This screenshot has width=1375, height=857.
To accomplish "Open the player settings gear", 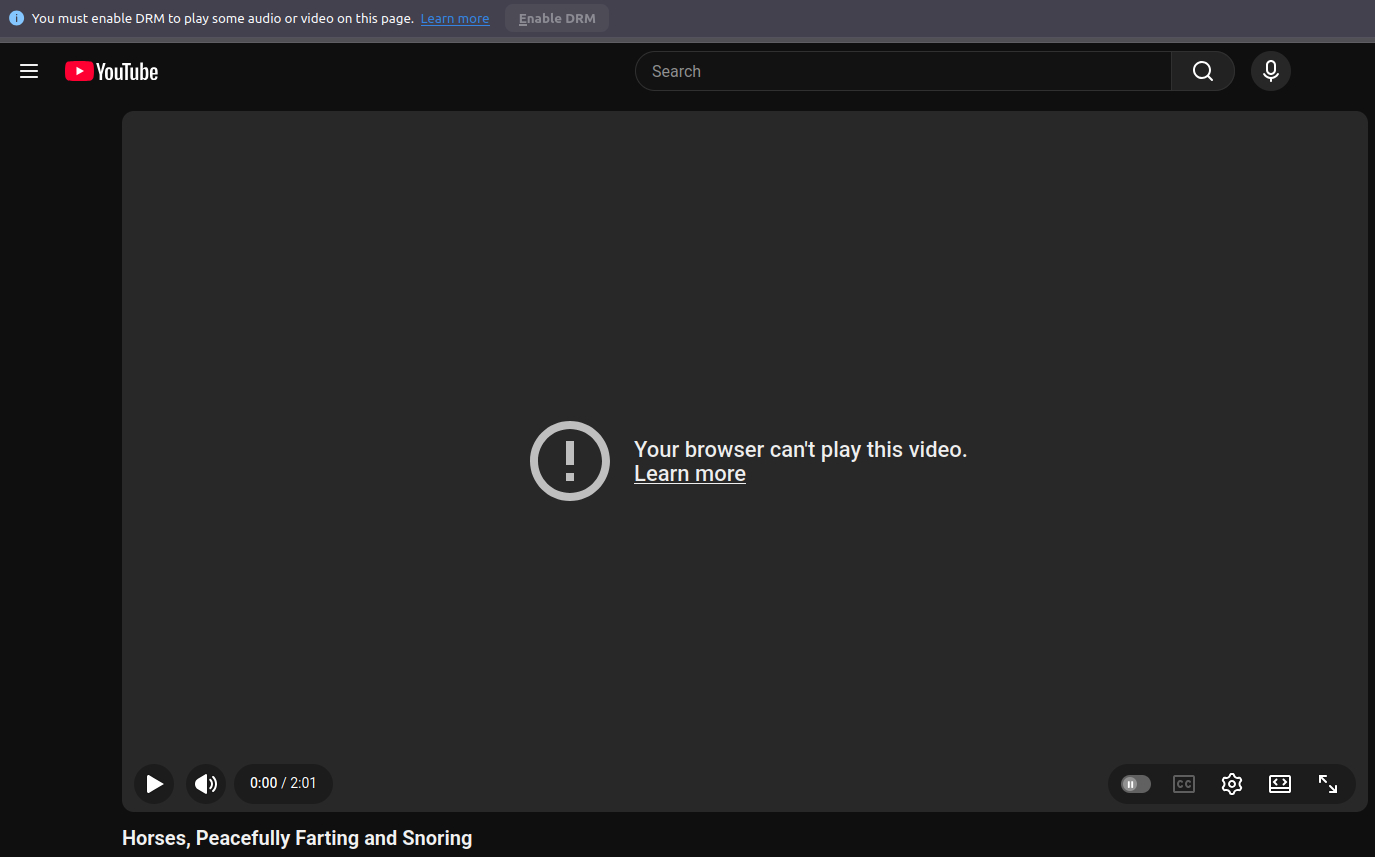I will point(1232,784).
